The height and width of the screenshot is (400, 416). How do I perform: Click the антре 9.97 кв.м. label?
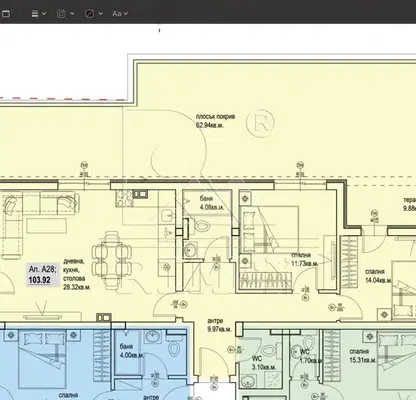(219, 325)
